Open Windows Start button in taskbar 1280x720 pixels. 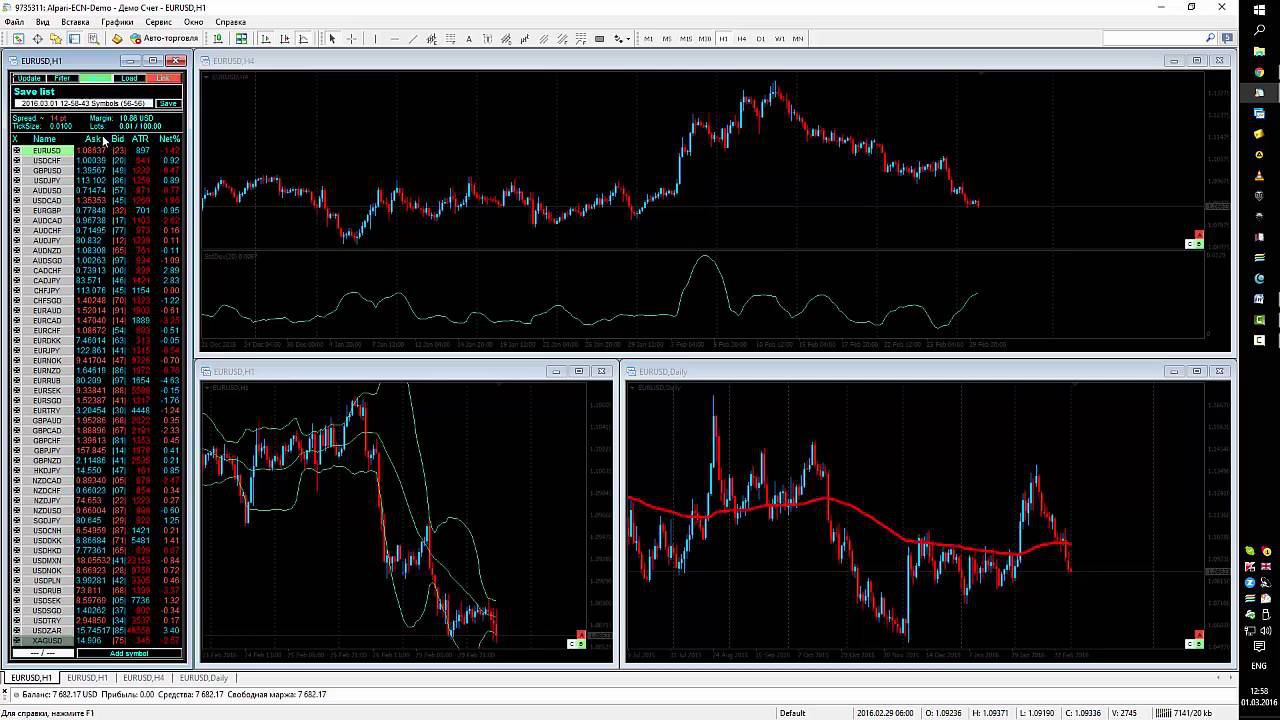(x=1259, y=8)
